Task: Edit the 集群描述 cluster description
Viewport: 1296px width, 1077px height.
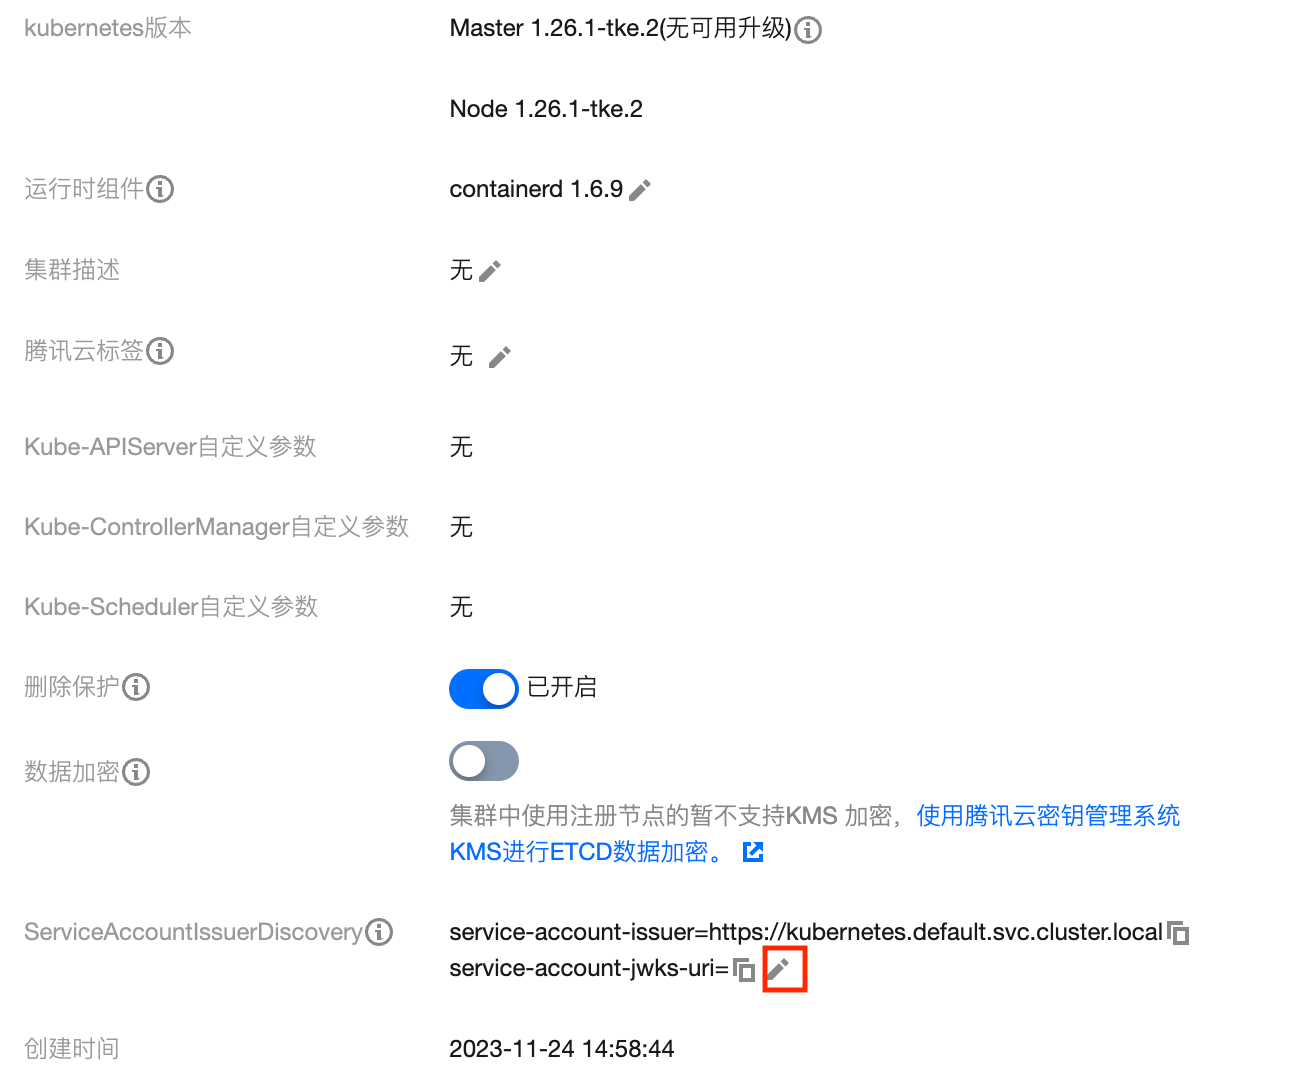Action: point(490,271)
